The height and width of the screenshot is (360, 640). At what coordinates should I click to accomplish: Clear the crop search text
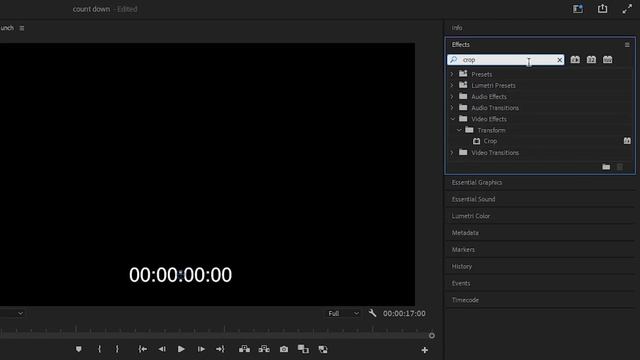[x=560, y=60]
